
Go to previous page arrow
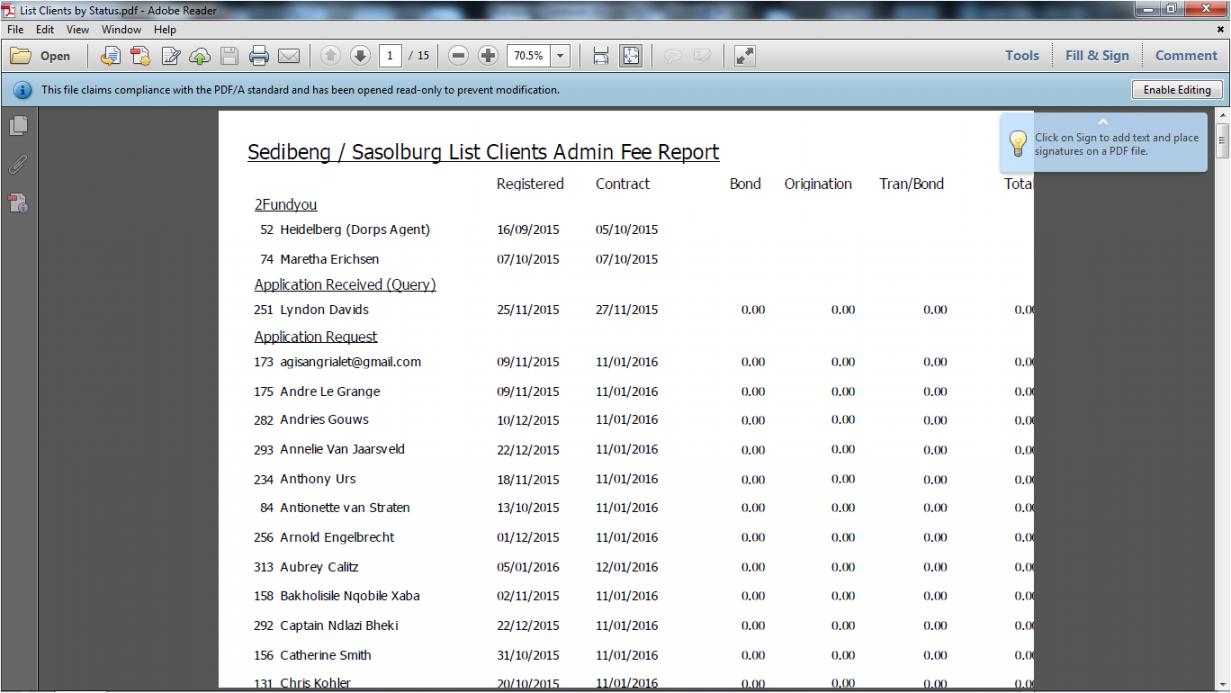pyautogui.click(x=332, y=56)
